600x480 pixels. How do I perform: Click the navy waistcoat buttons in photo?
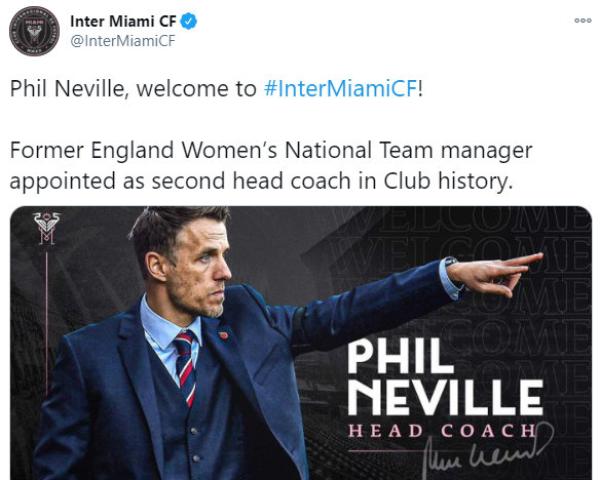(195, 444)
